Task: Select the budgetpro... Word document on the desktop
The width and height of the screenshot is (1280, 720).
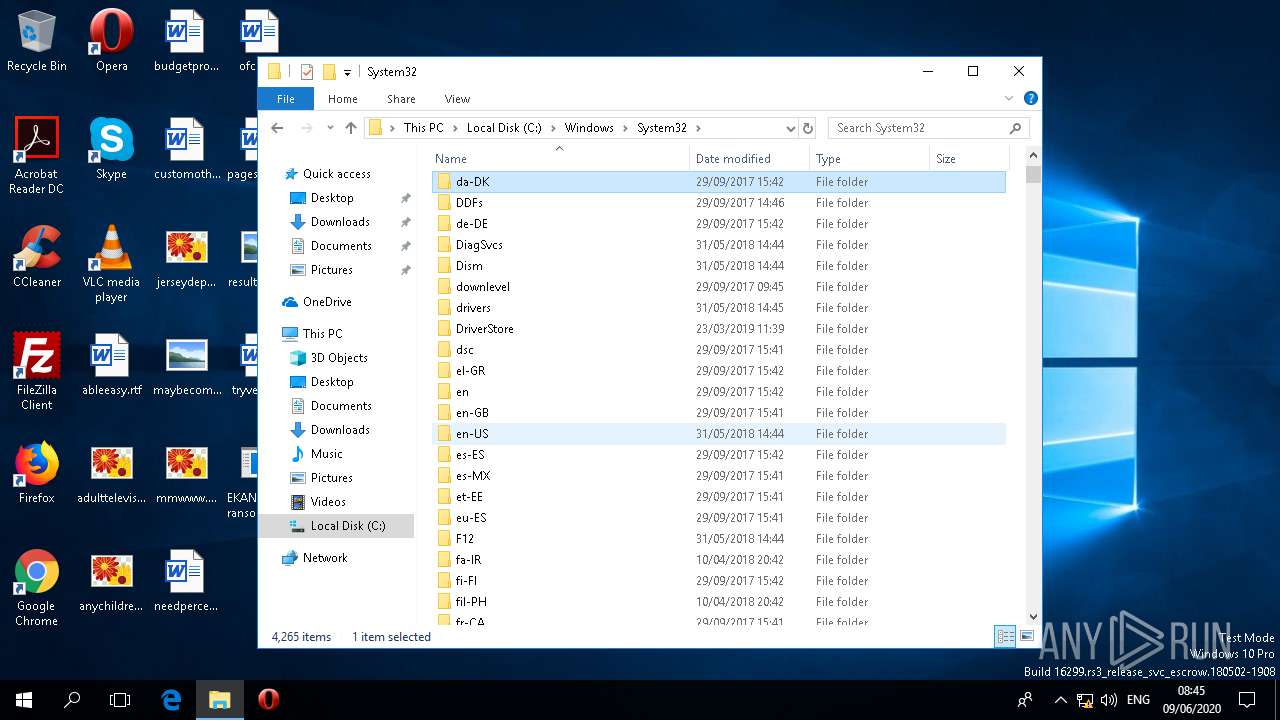Action: tap(186, 41)
